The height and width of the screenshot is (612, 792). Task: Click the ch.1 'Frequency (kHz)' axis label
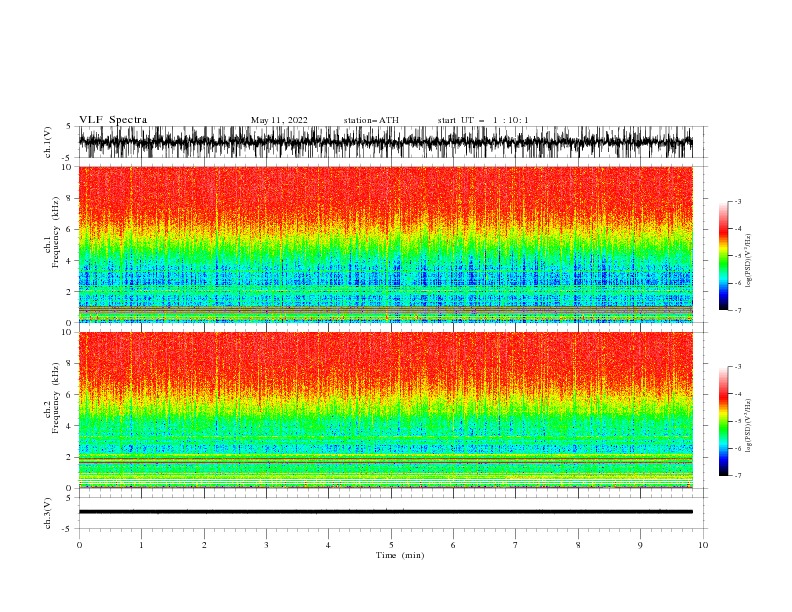click(x=55, y=231)
